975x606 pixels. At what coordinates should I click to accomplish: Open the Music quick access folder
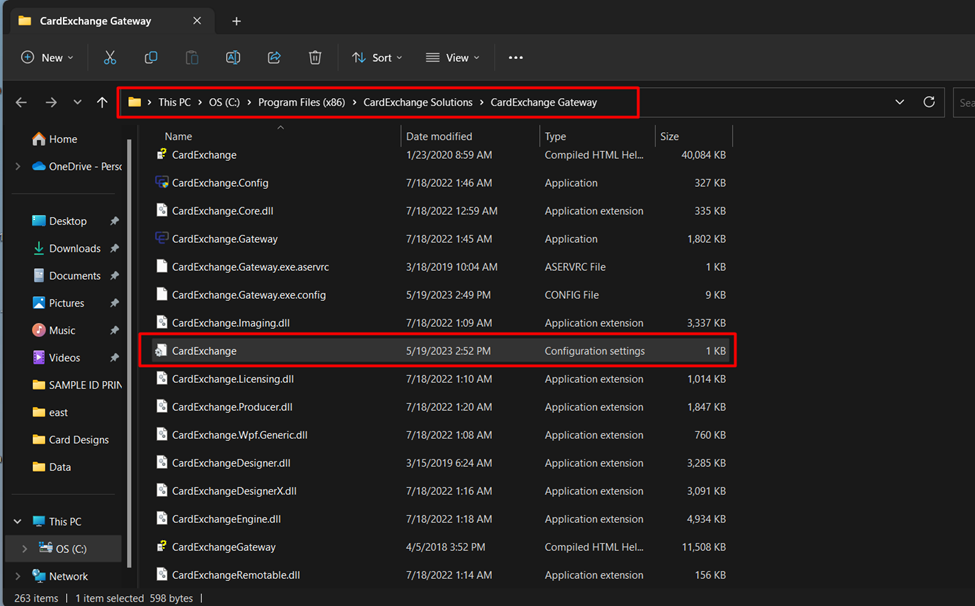pyautogui.click(x=54, y=331)
